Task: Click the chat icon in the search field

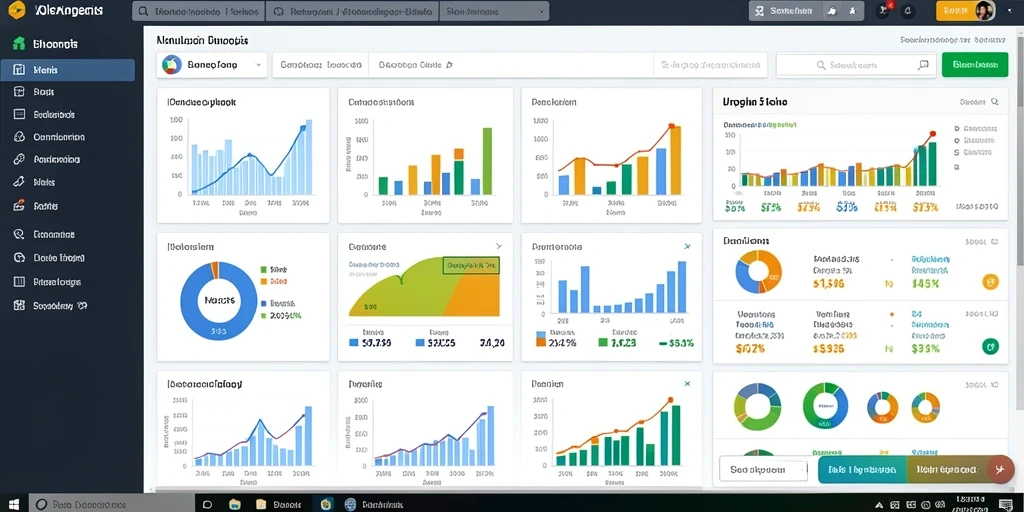Action: [923, 65]
